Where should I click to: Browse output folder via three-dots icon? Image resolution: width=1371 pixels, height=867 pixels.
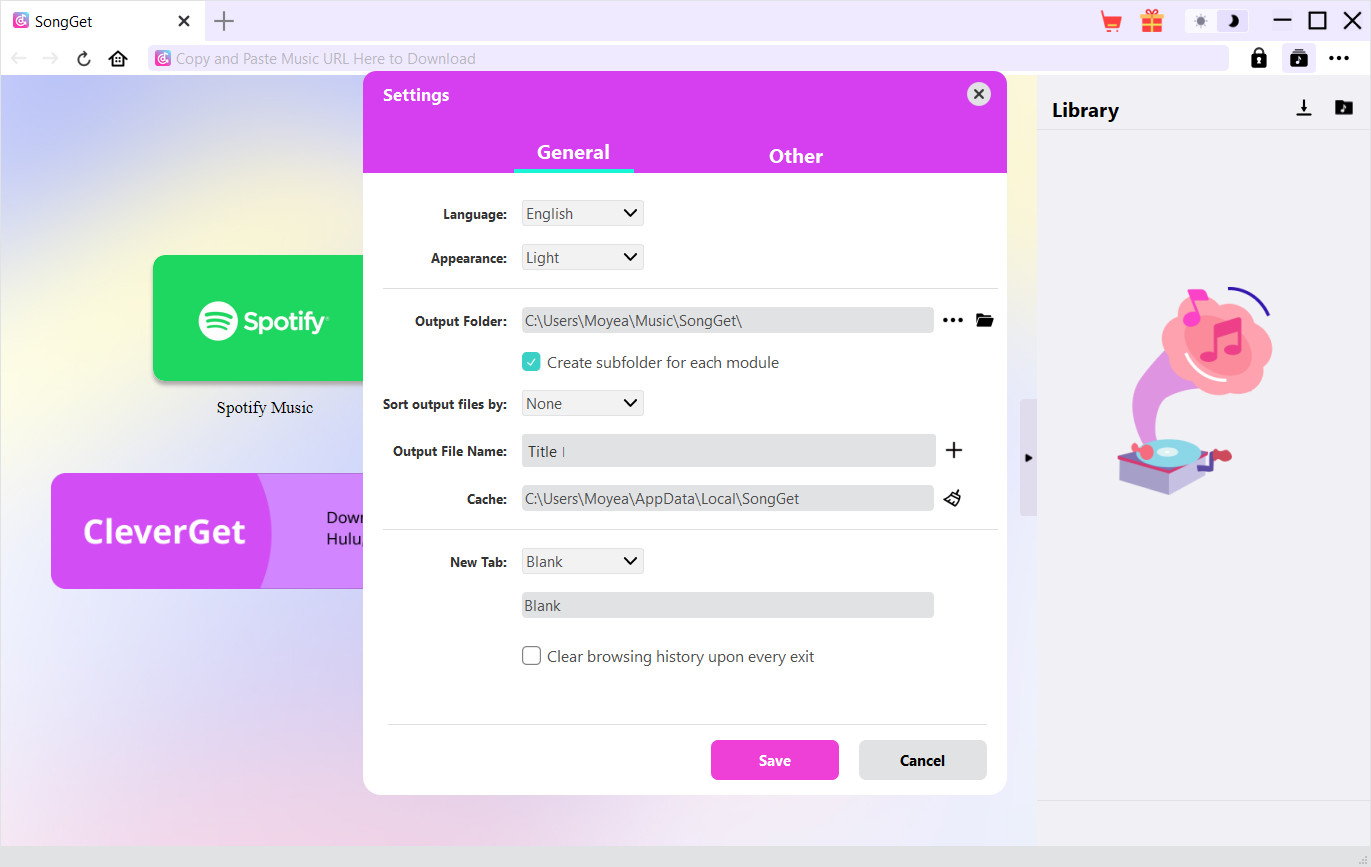click(x=953, y=320)
